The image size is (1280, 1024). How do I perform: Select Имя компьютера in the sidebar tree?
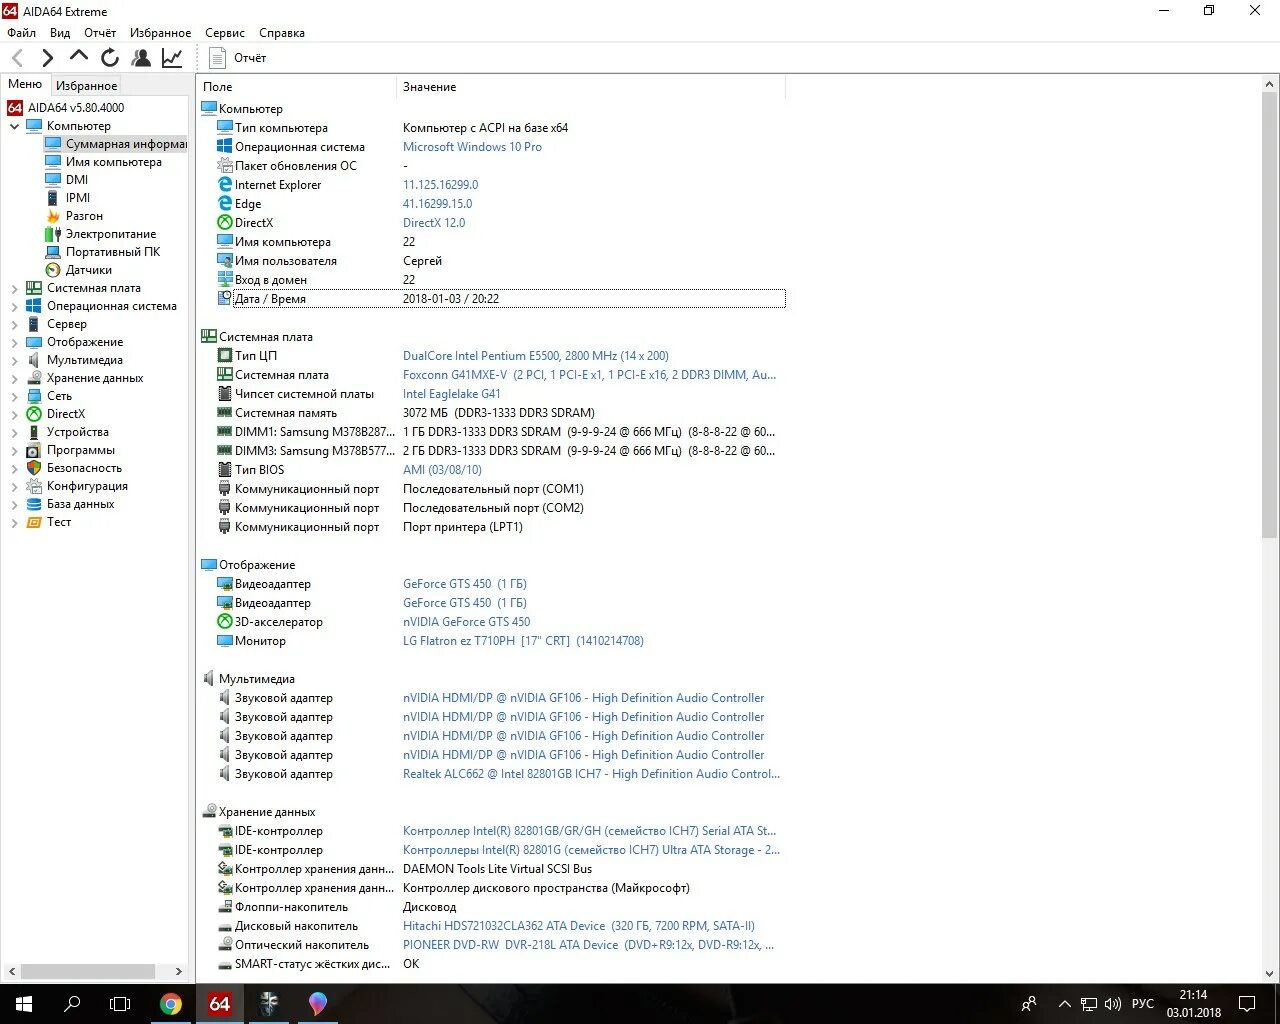click(x=103, y=162)
